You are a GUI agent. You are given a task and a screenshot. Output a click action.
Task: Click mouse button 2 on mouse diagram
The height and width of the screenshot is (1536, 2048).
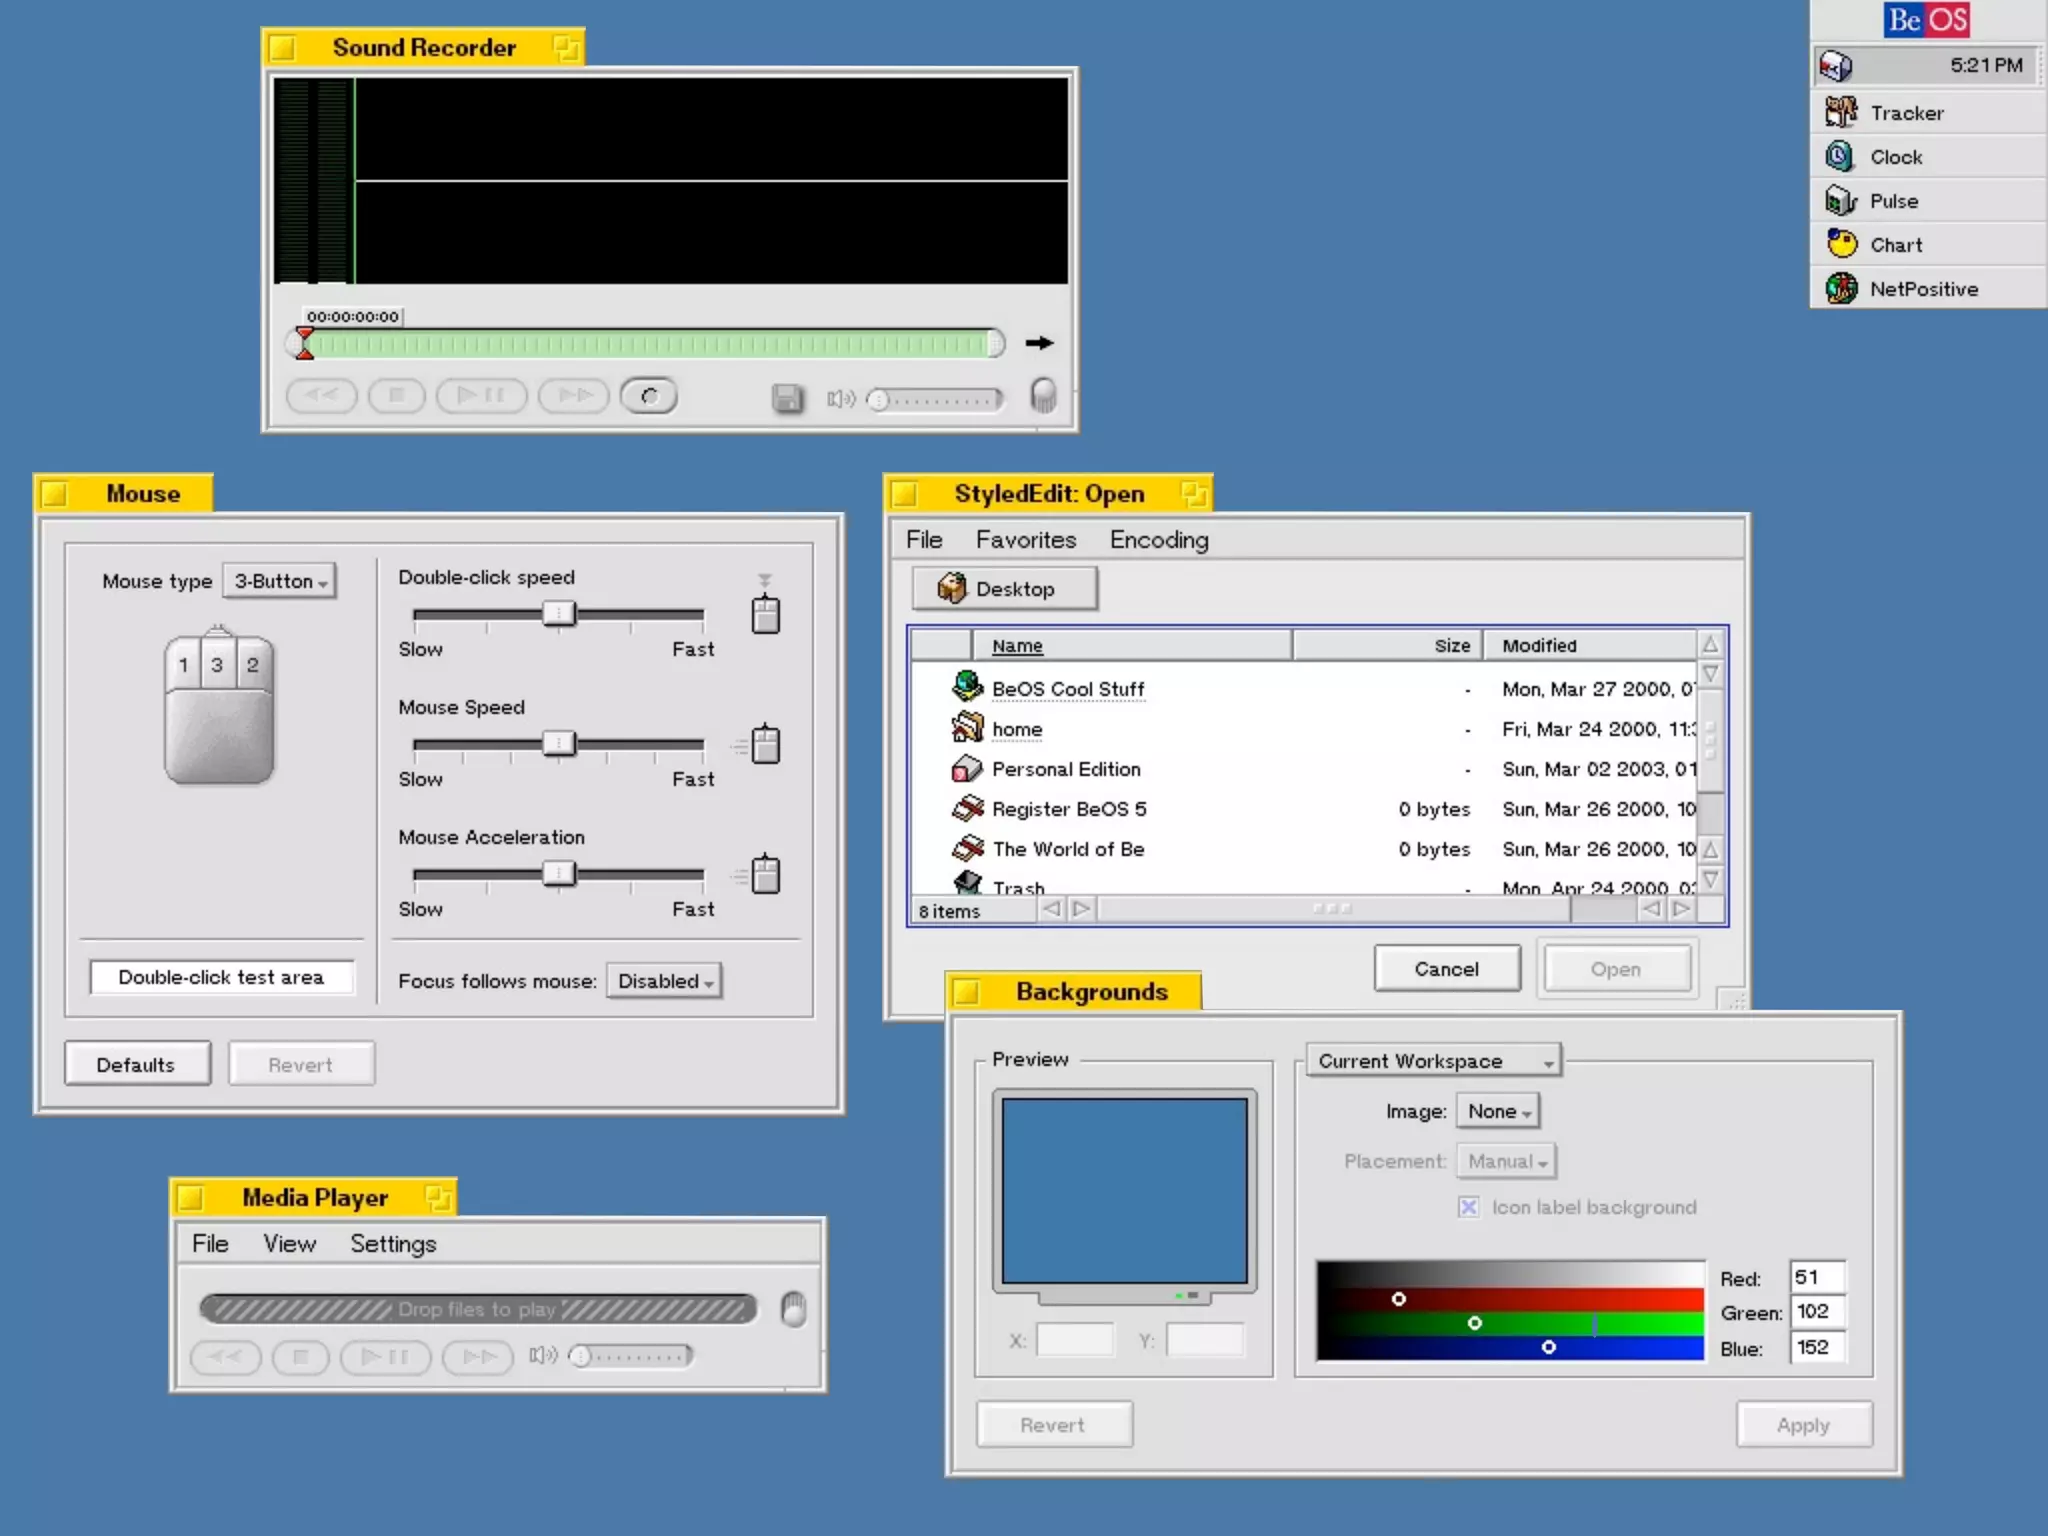tap(253, 665)
